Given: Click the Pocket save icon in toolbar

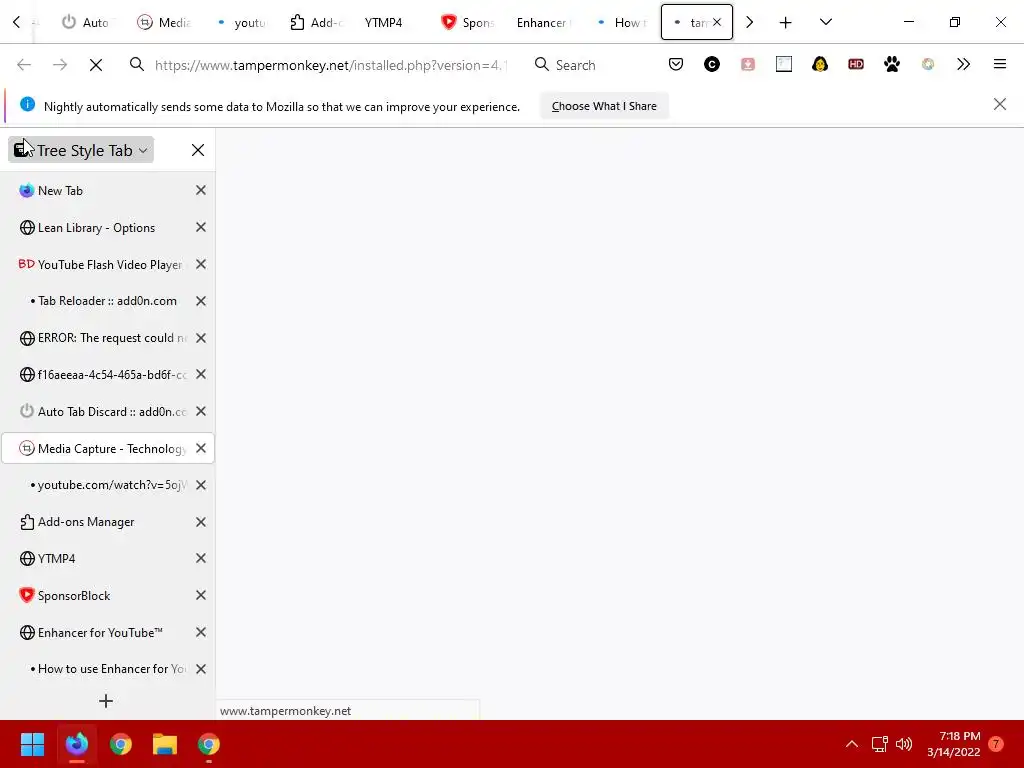Looking at the screenshot, I should click(676, 64).
